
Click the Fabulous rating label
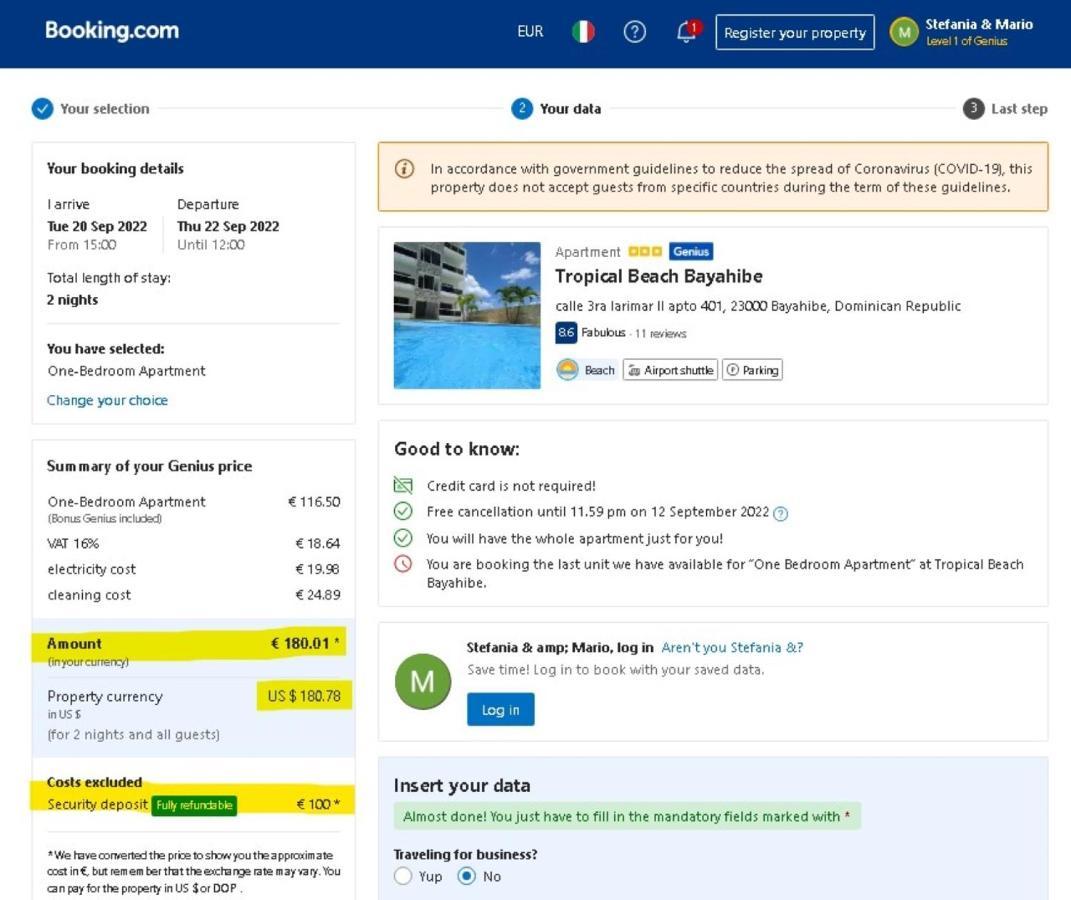pos(603,333)
